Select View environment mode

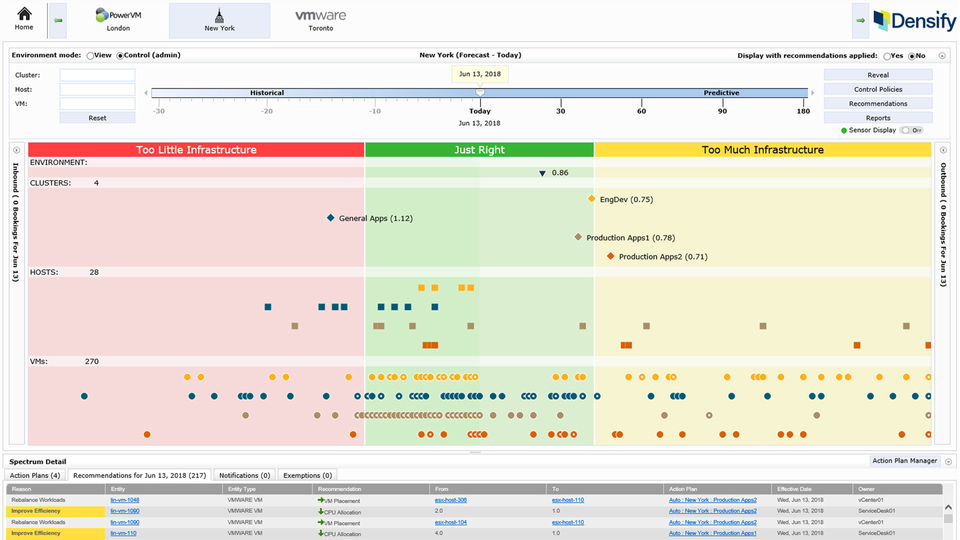click(90, 56)
